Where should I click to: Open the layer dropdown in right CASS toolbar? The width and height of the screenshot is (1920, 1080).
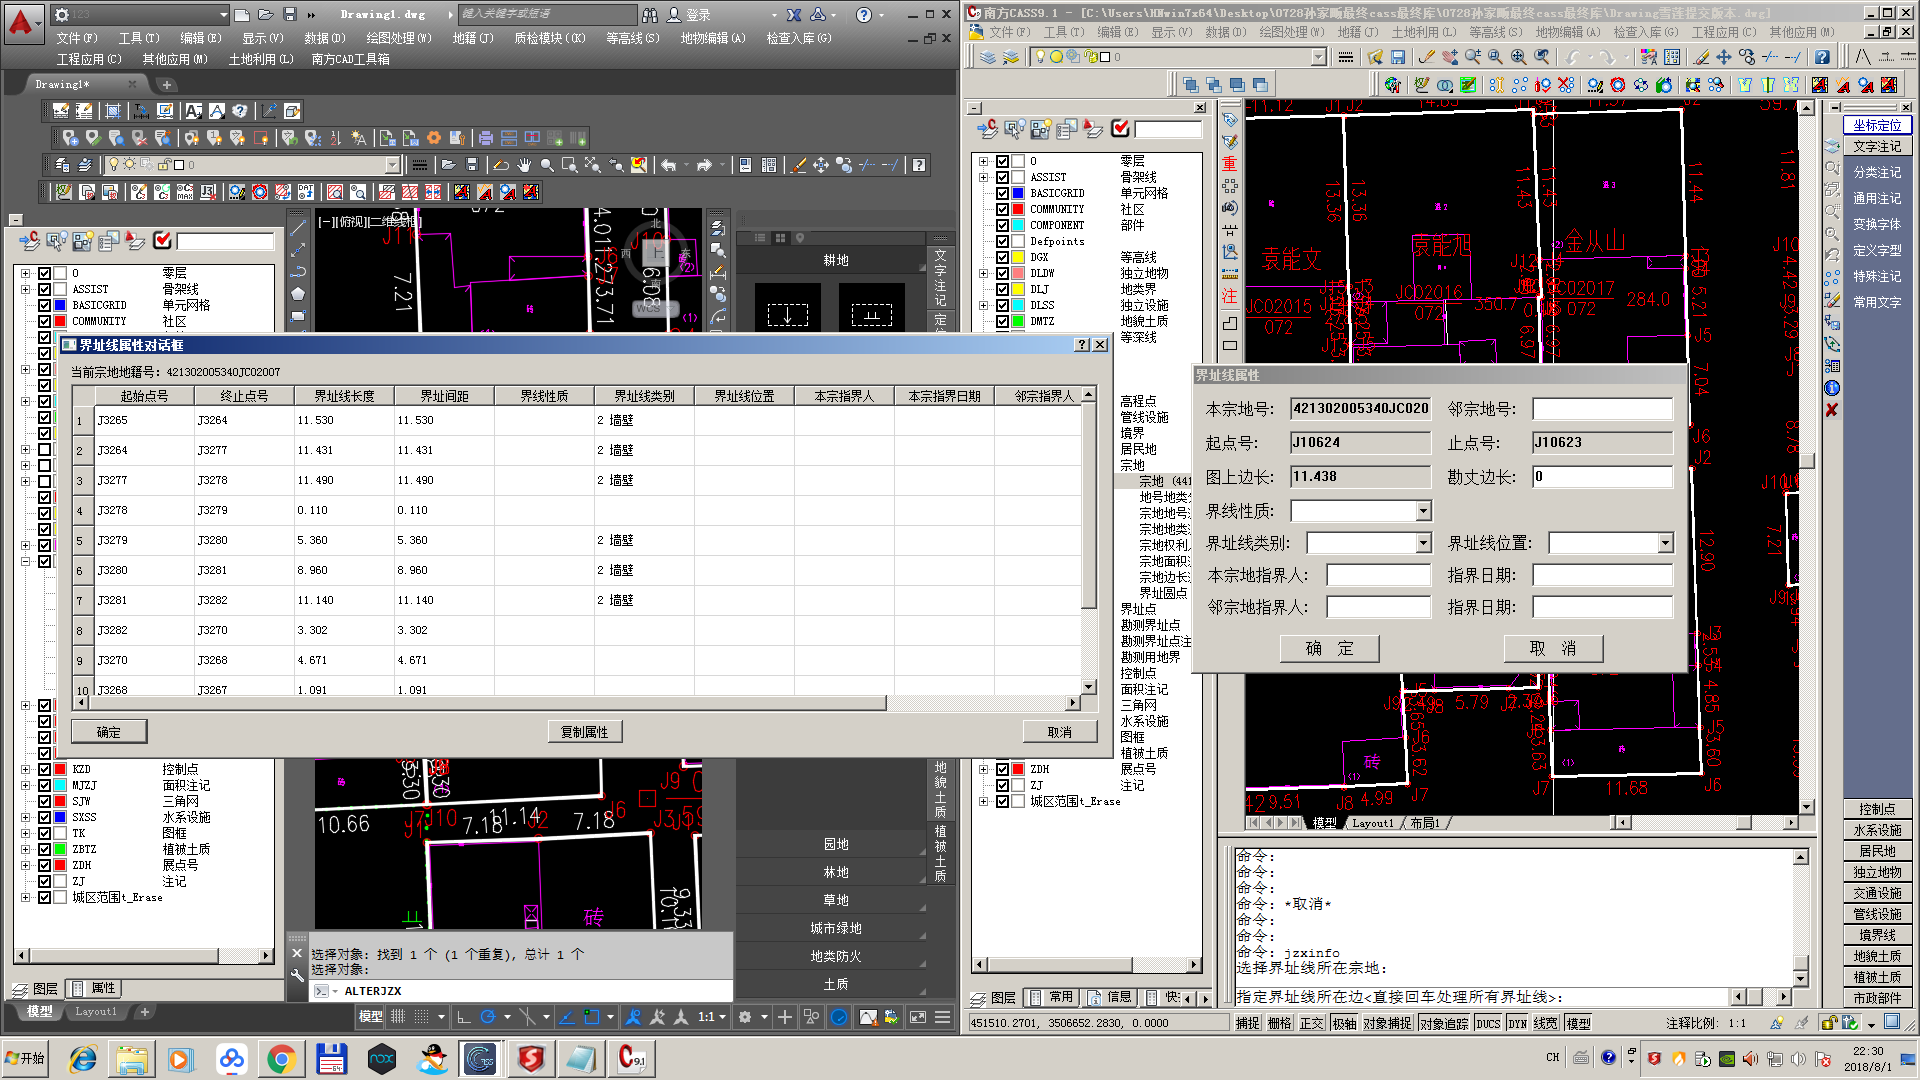(1318, 57)
